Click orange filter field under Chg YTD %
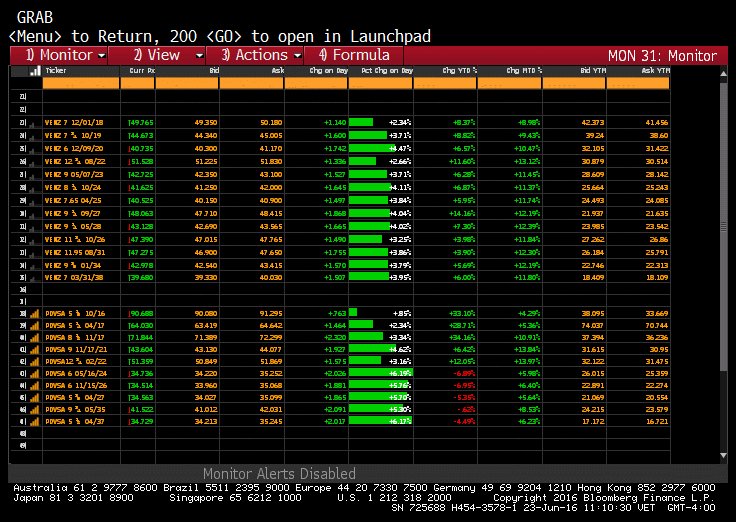Viewport: 736px width, 522px height. click(445, 84)
